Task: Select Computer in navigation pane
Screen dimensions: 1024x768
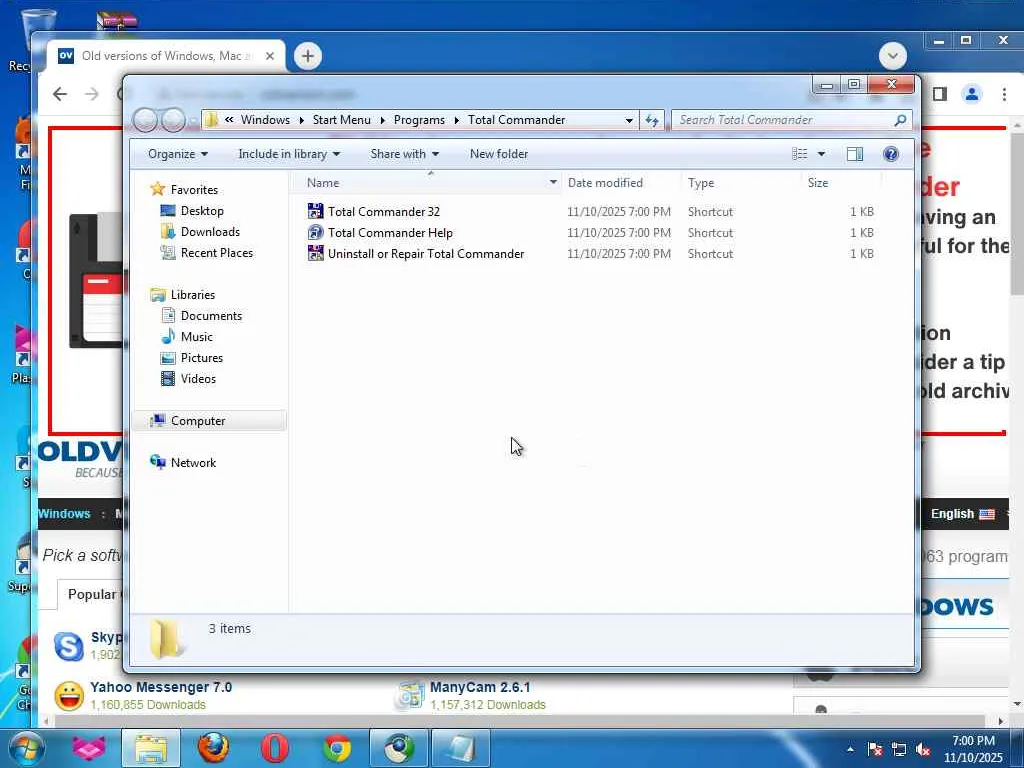Action: [198, 421]
